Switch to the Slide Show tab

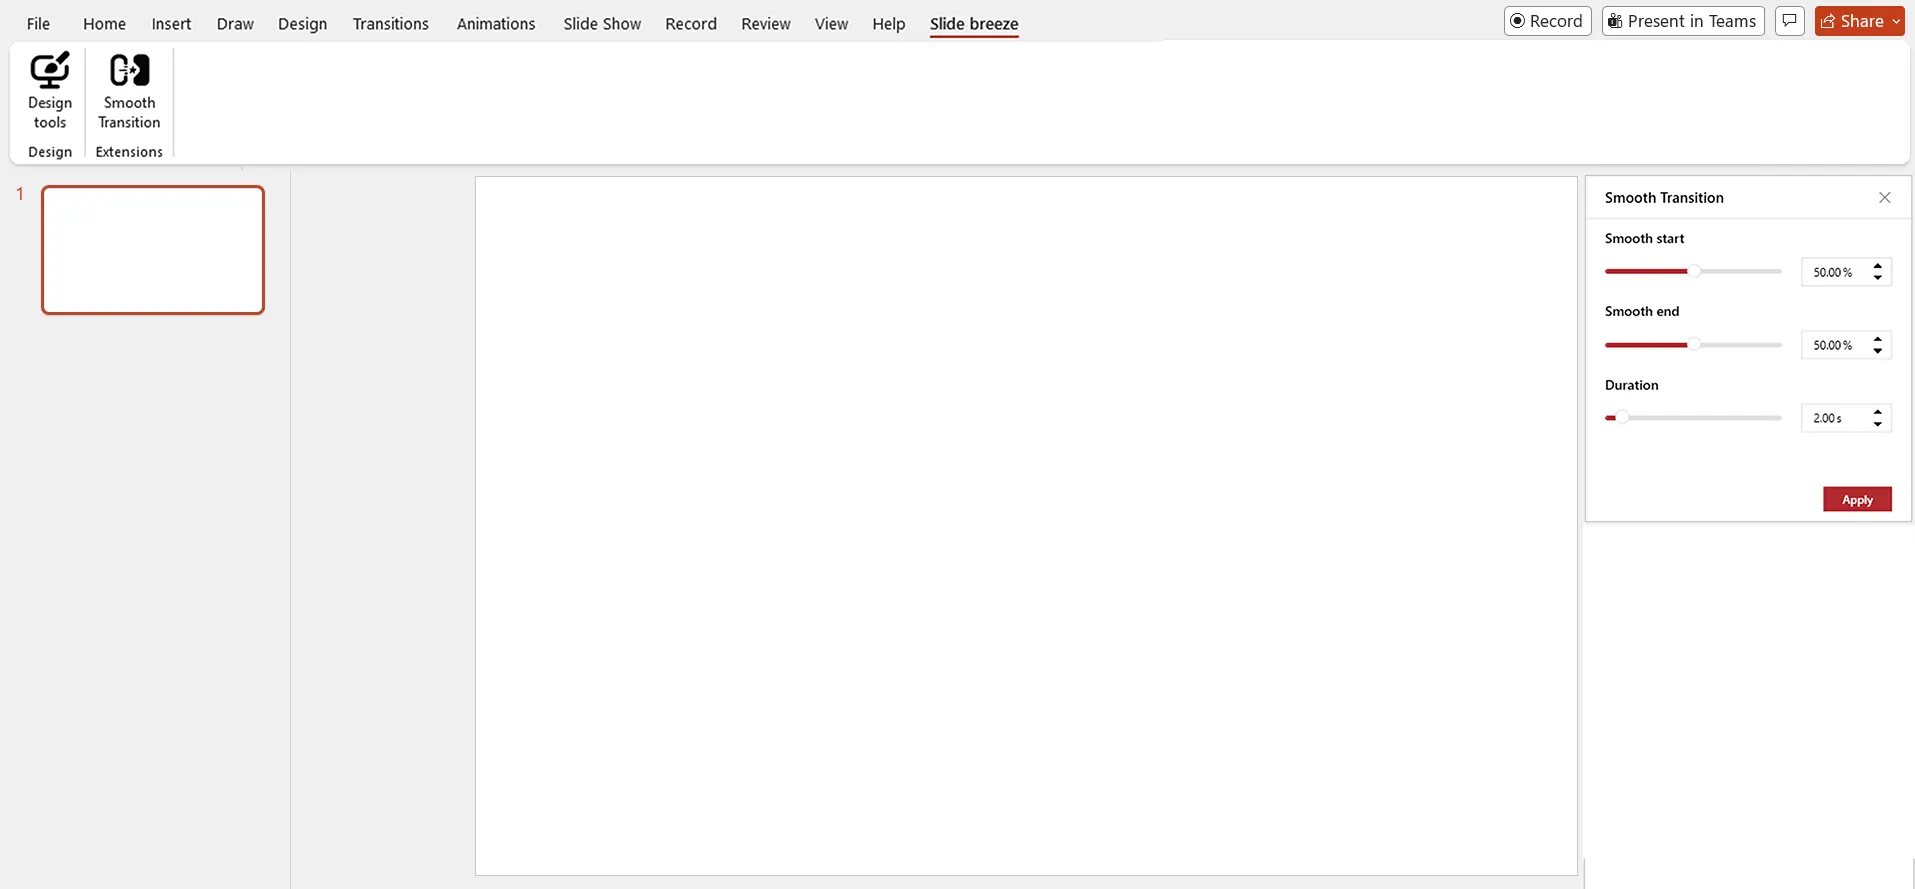coord(602,23)
